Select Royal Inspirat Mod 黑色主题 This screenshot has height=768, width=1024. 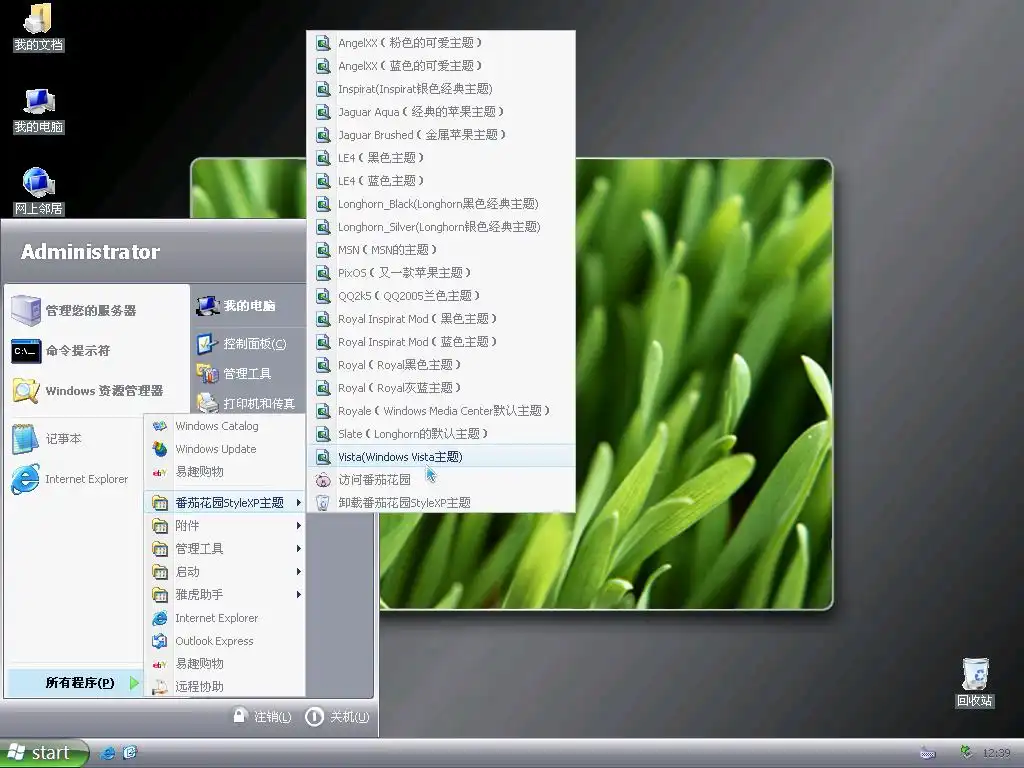coord(441,319)
